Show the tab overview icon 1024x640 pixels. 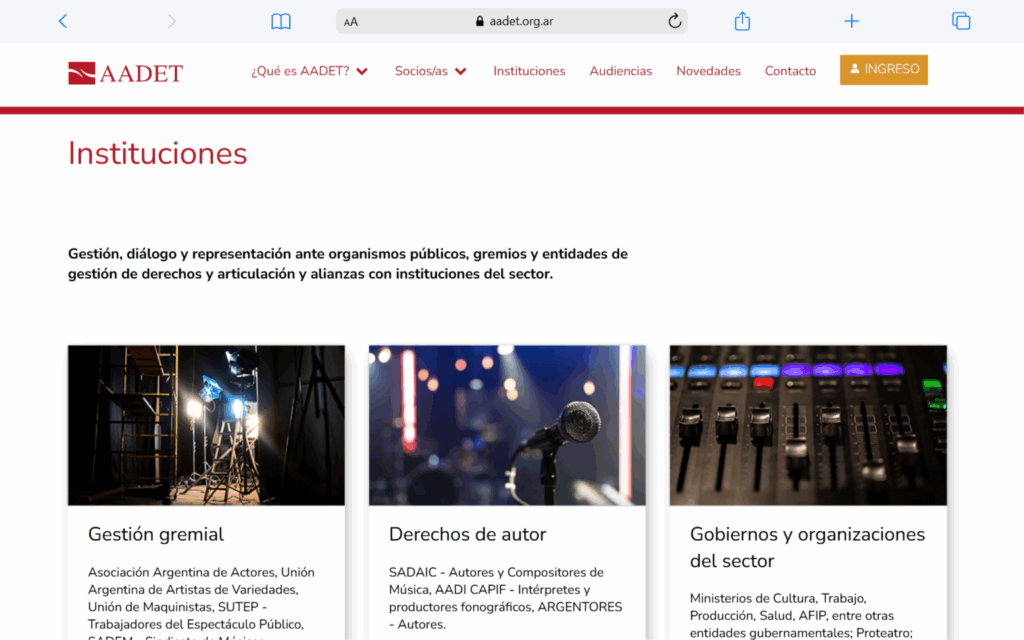[961, 21]
